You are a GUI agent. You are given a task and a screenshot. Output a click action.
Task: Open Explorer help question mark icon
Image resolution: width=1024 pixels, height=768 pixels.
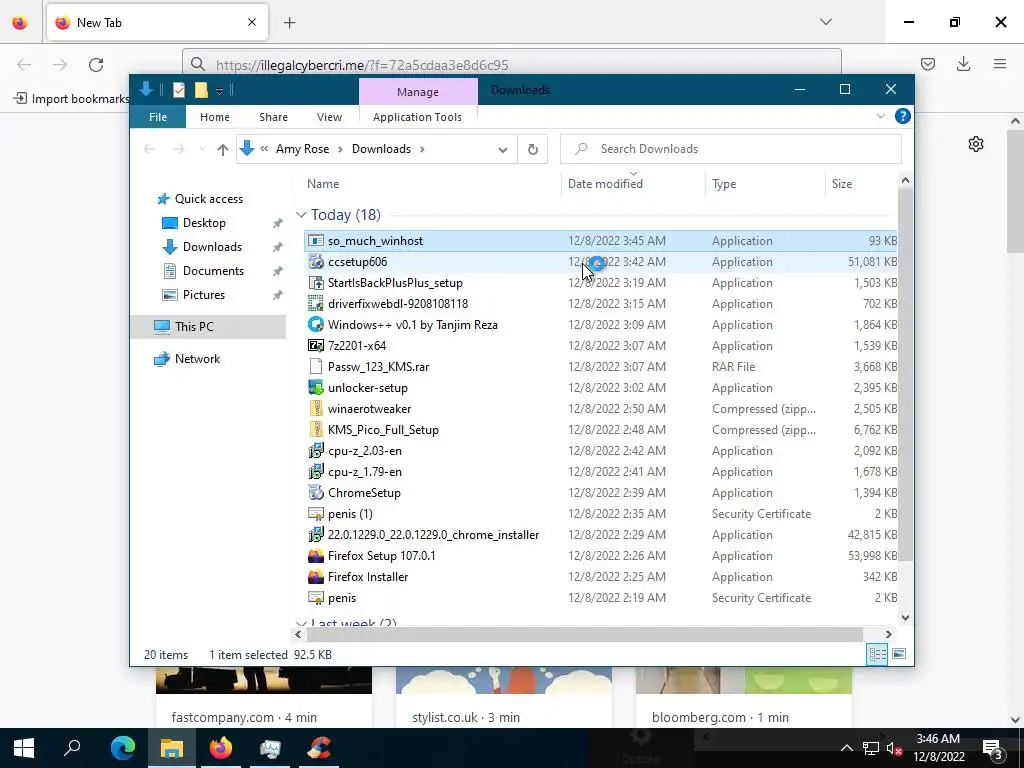[903, 116]
